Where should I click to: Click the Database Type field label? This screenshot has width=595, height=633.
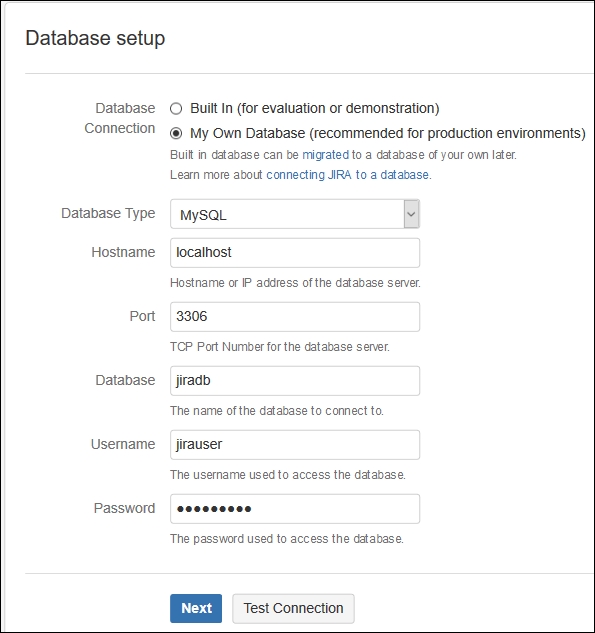(x=108, y=213)
